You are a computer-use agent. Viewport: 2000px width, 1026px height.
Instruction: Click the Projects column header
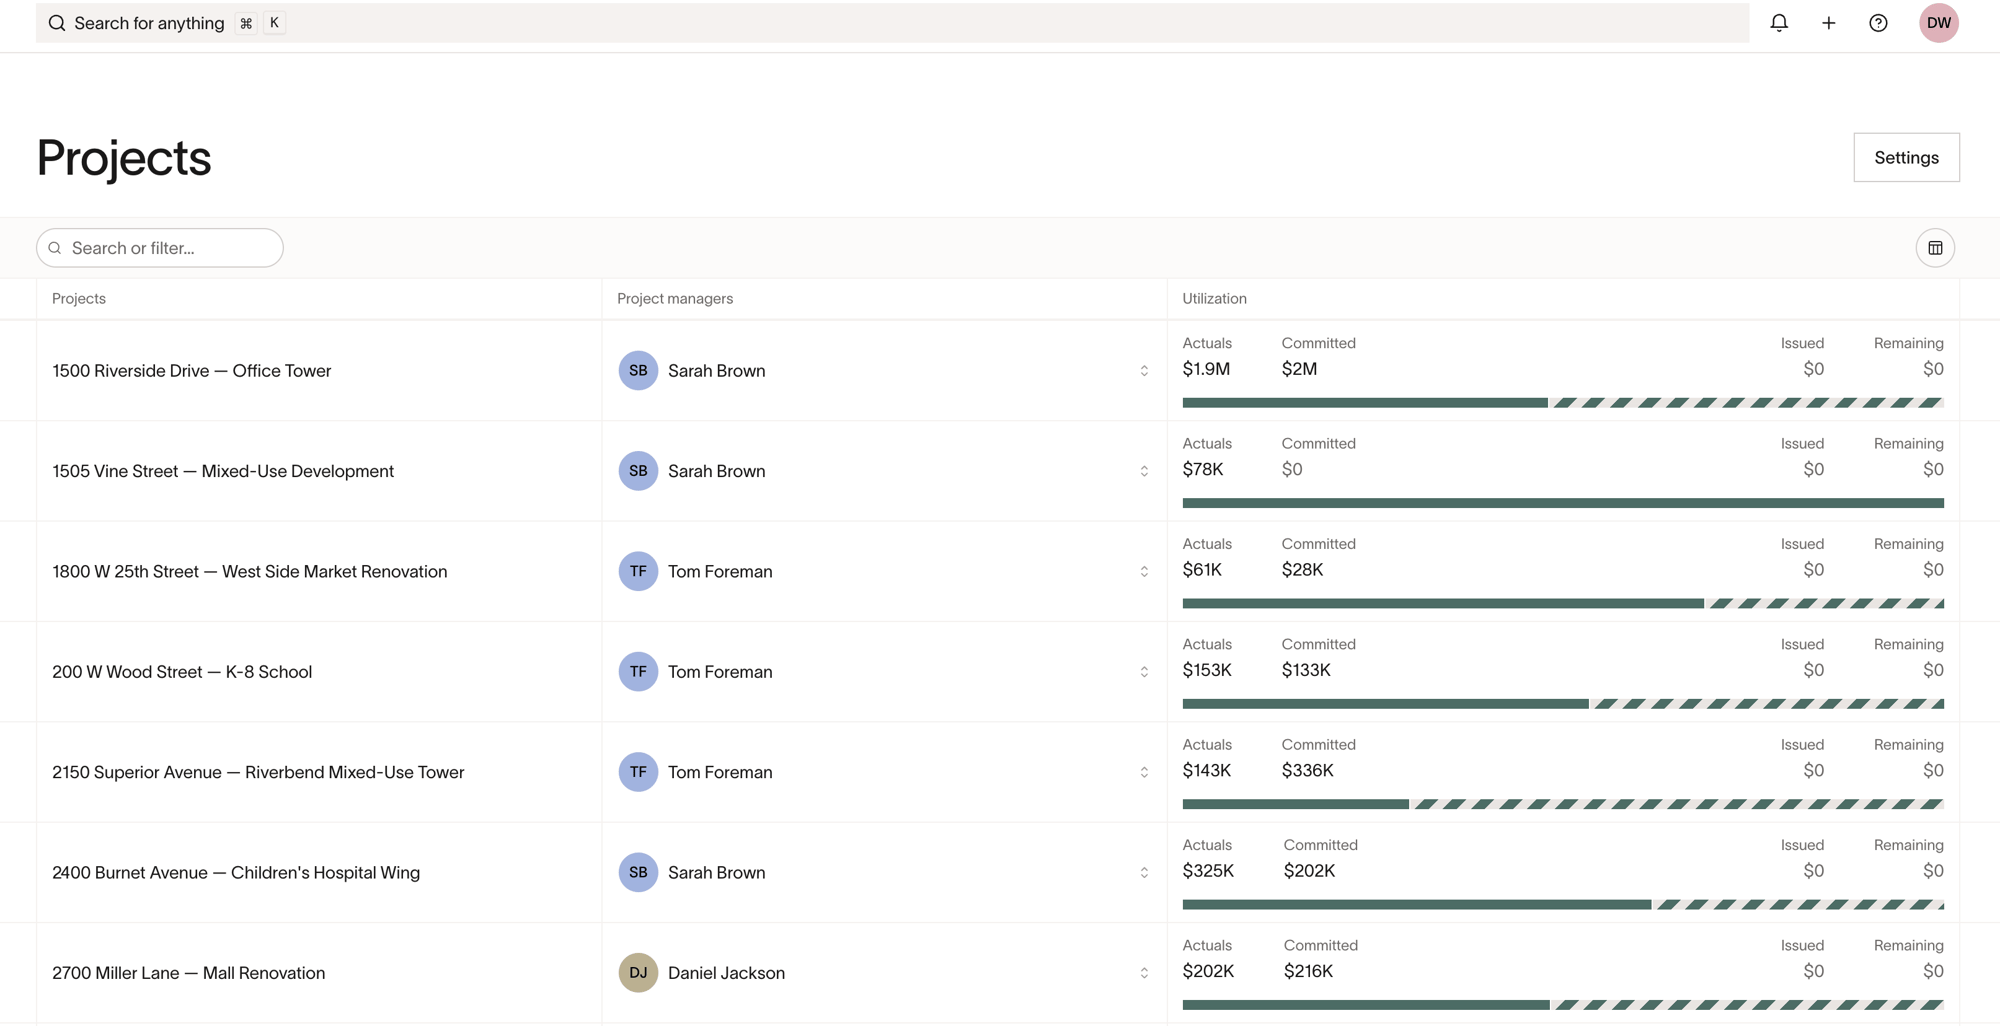point(79,299)
